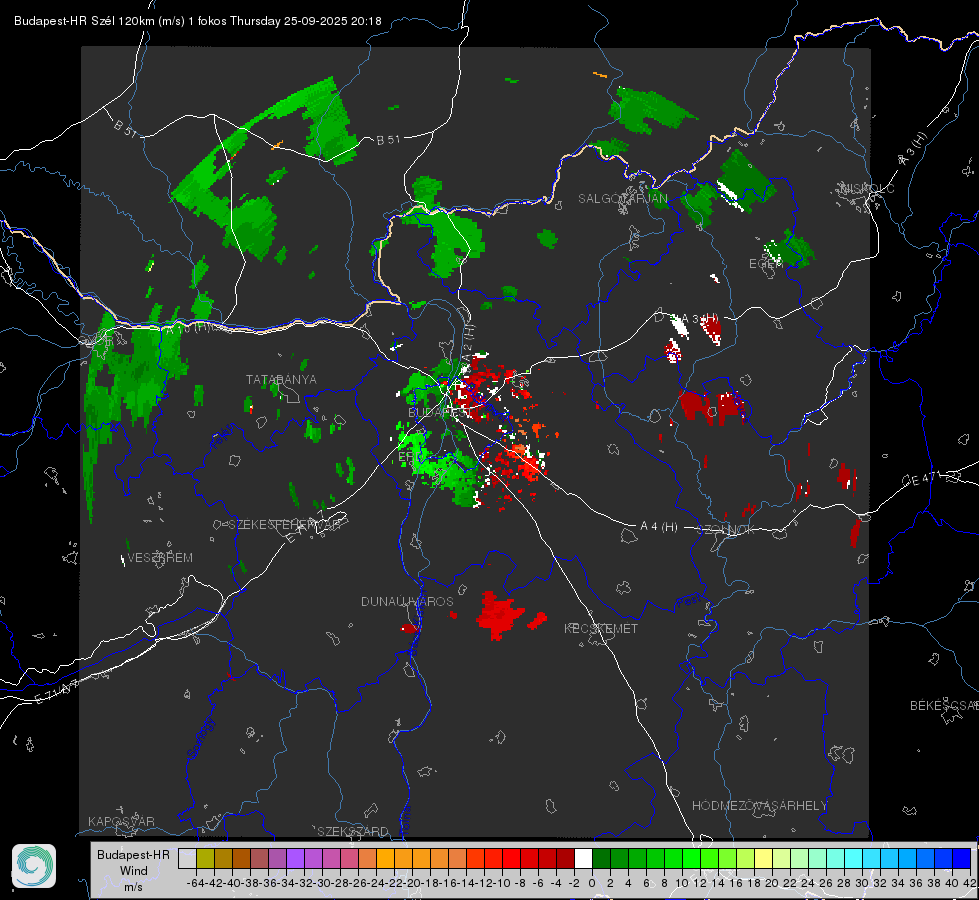Click the 'VESZPRÉM' city label
Viewport: 979px width, 900px height.
click(x=160, y=558)
